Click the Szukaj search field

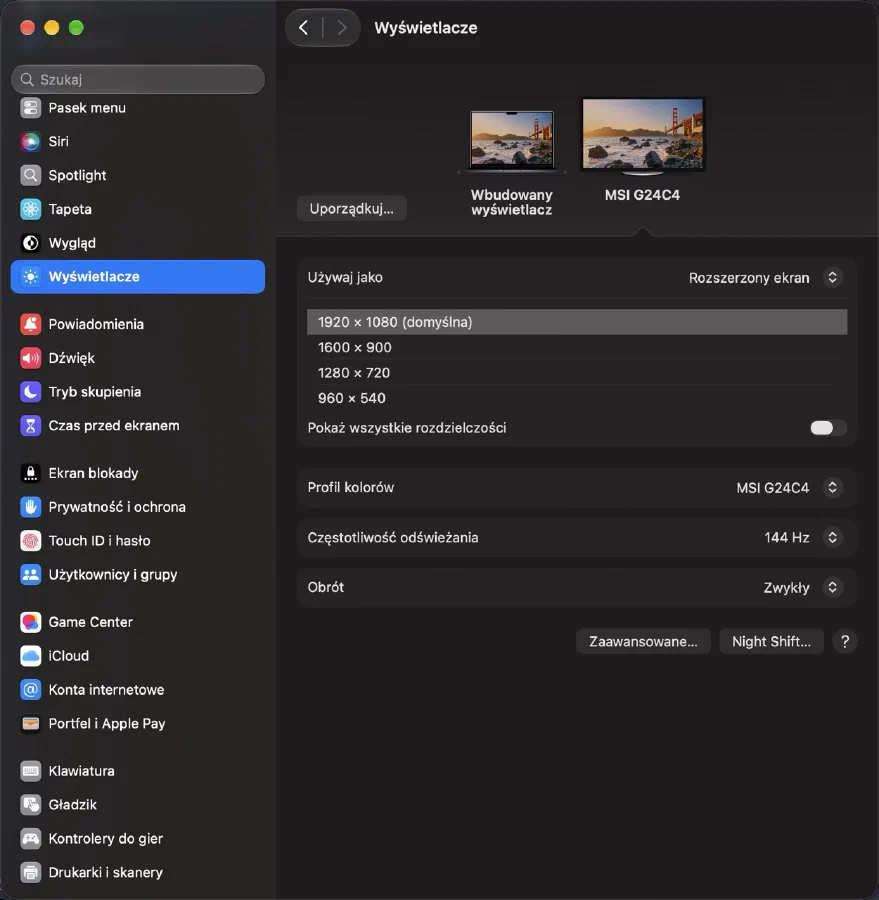138,79
